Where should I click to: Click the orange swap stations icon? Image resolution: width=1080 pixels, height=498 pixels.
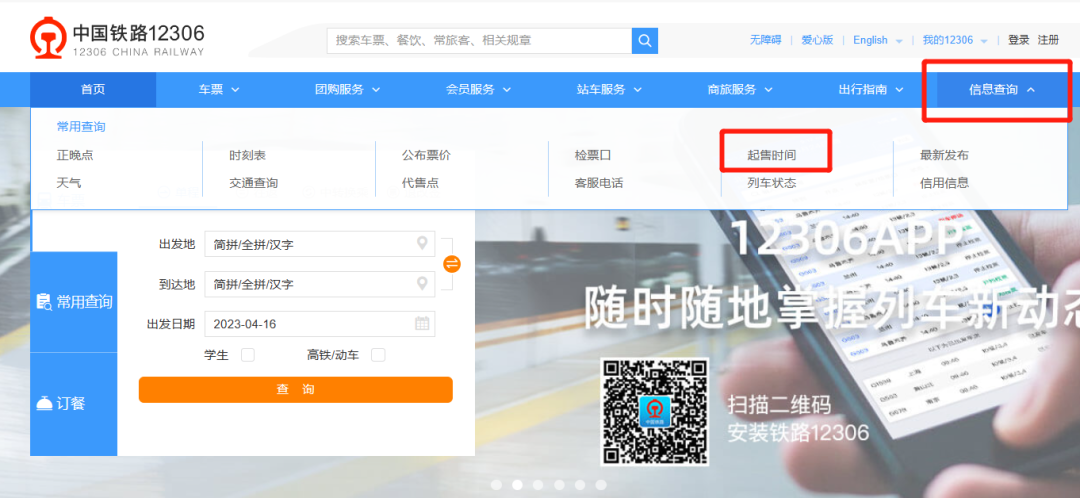tap(452, 264)
